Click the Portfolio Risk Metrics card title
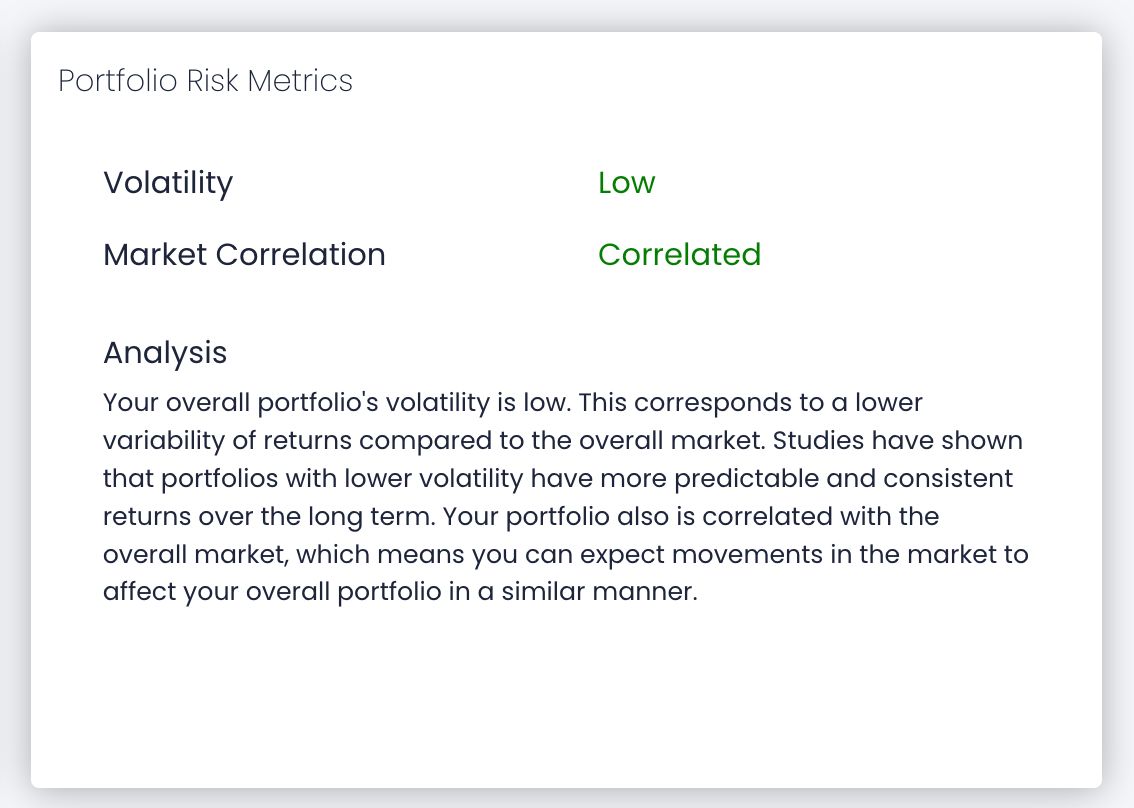Viewport: 1134px width, 808px height. pyautogui.click(x=205, y=81)
